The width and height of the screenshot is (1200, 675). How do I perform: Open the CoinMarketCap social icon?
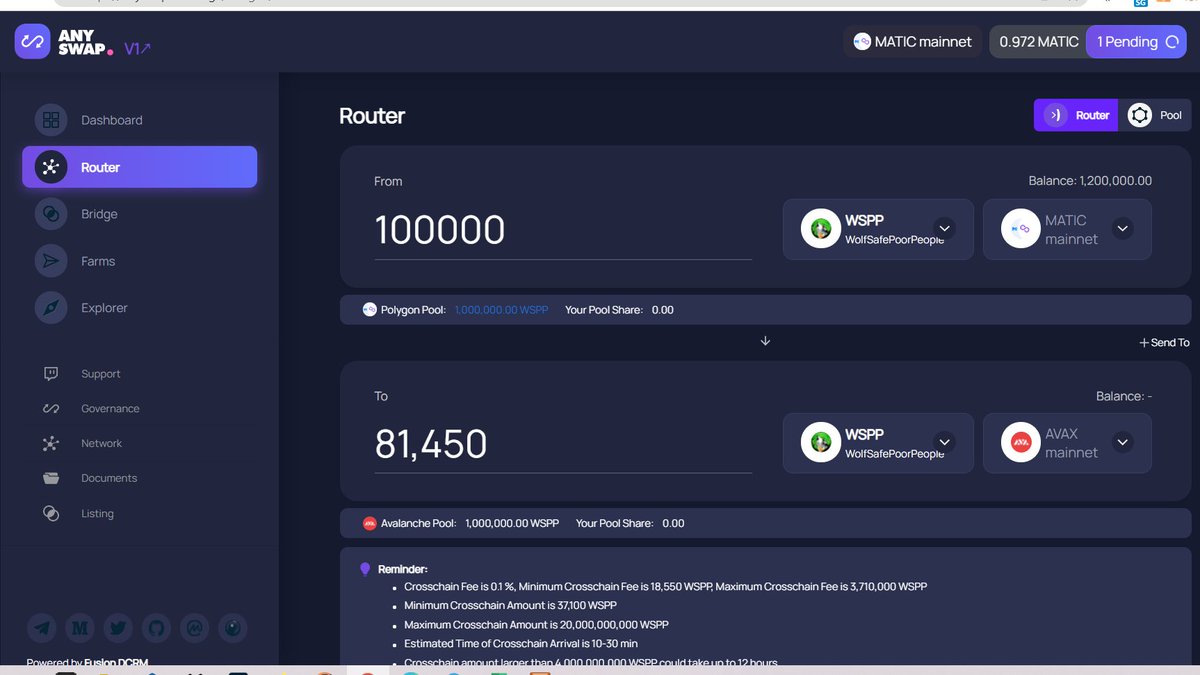point(194,628)
